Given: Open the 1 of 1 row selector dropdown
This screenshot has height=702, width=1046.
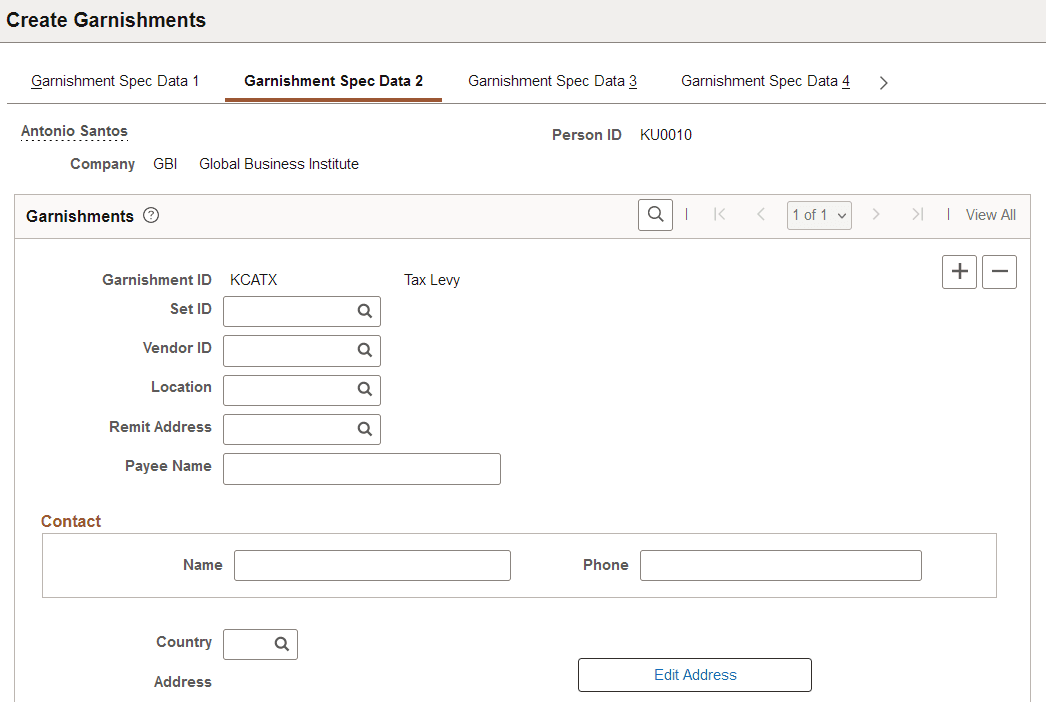Looking at the screenshot, I should (818, 214).
